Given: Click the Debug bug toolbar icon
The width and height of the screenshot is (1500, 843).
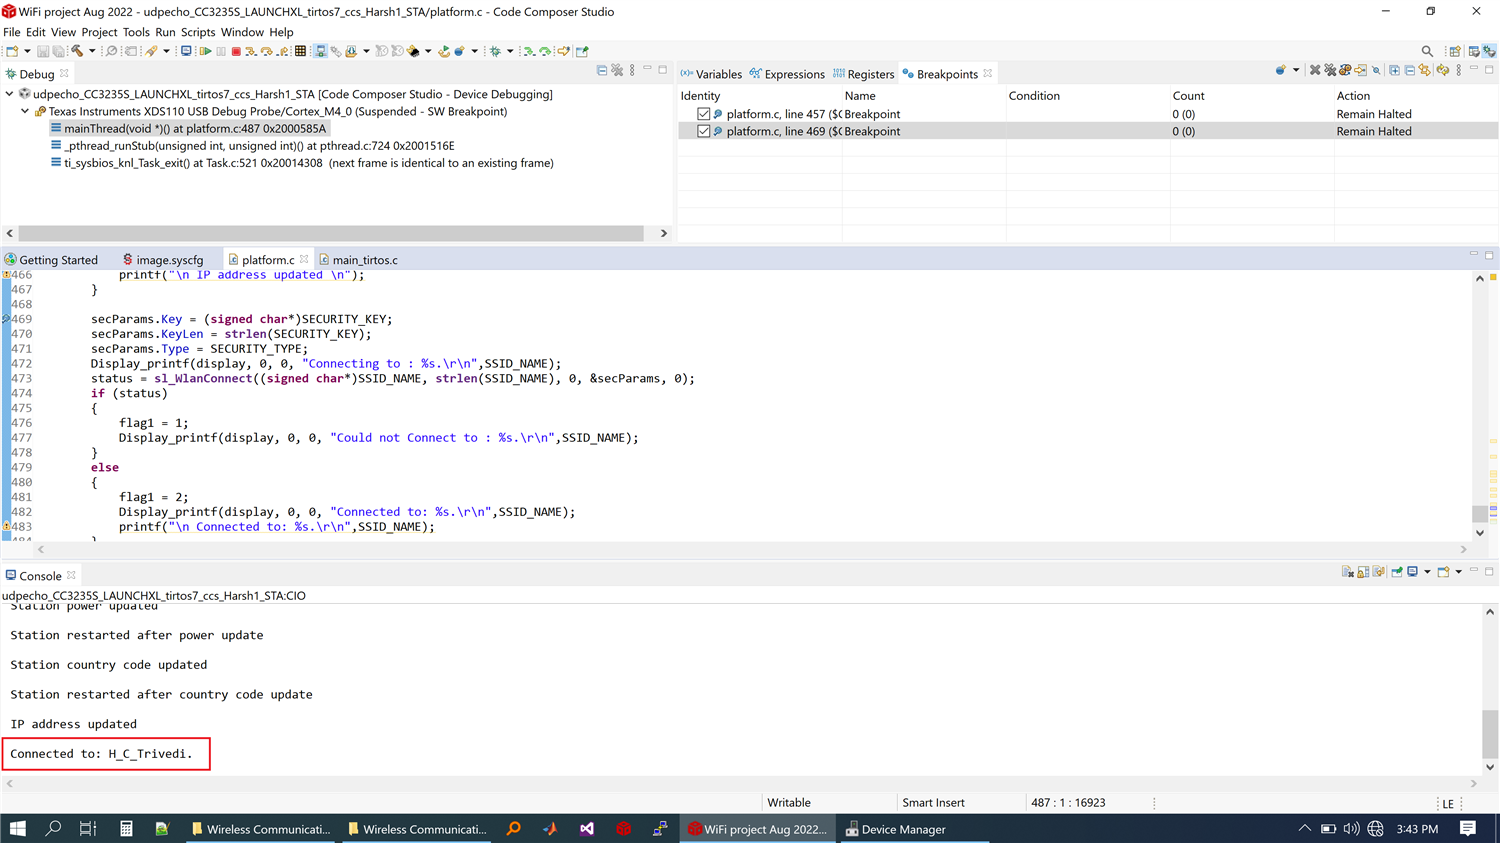Looking at the screenshot, I should tap(495, 51).
